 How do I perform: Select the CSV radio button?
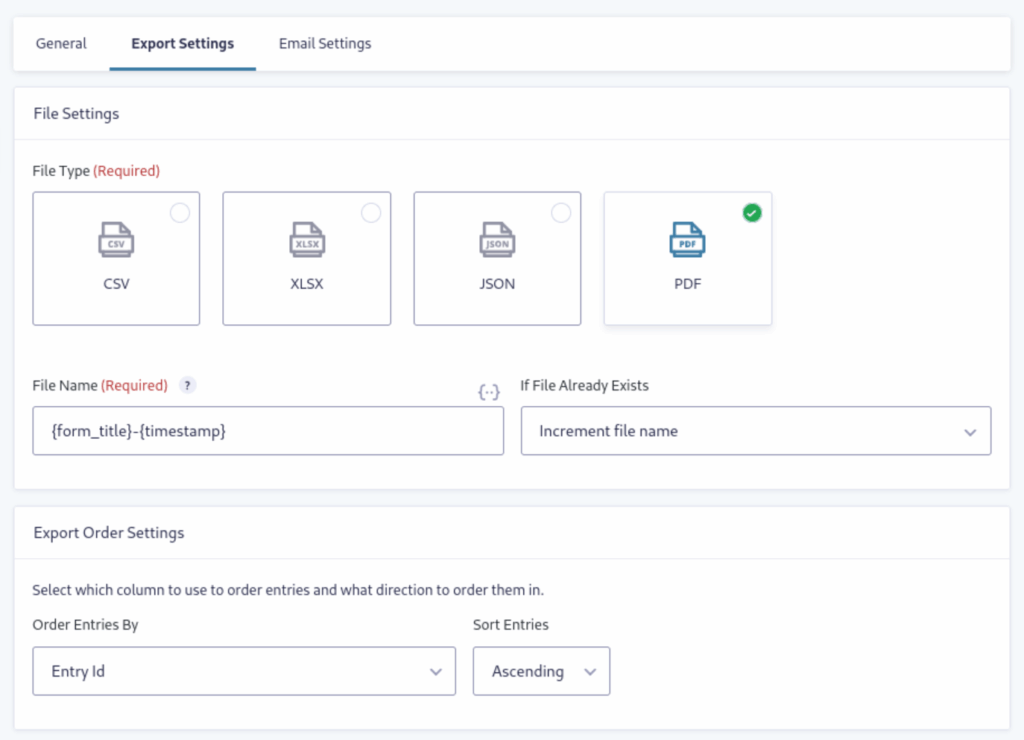pos(180,212)
